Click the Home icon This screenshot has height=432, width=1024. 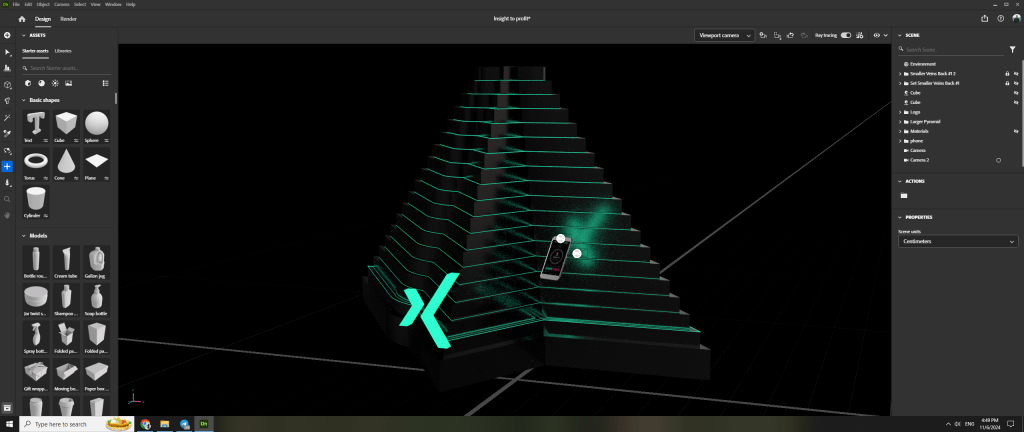point(22,18)
